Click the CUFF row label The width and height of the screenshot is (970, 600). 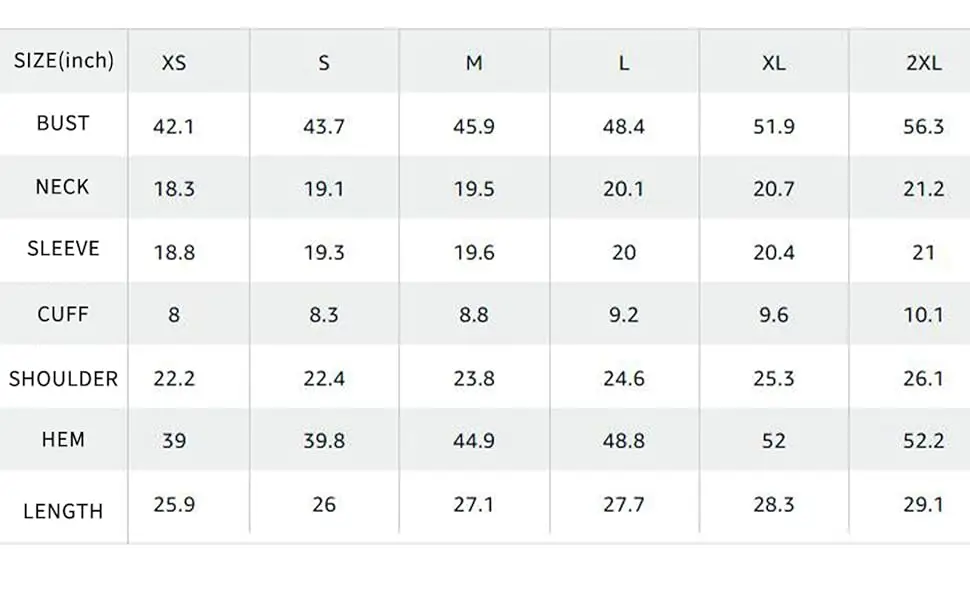pos(63,314)
